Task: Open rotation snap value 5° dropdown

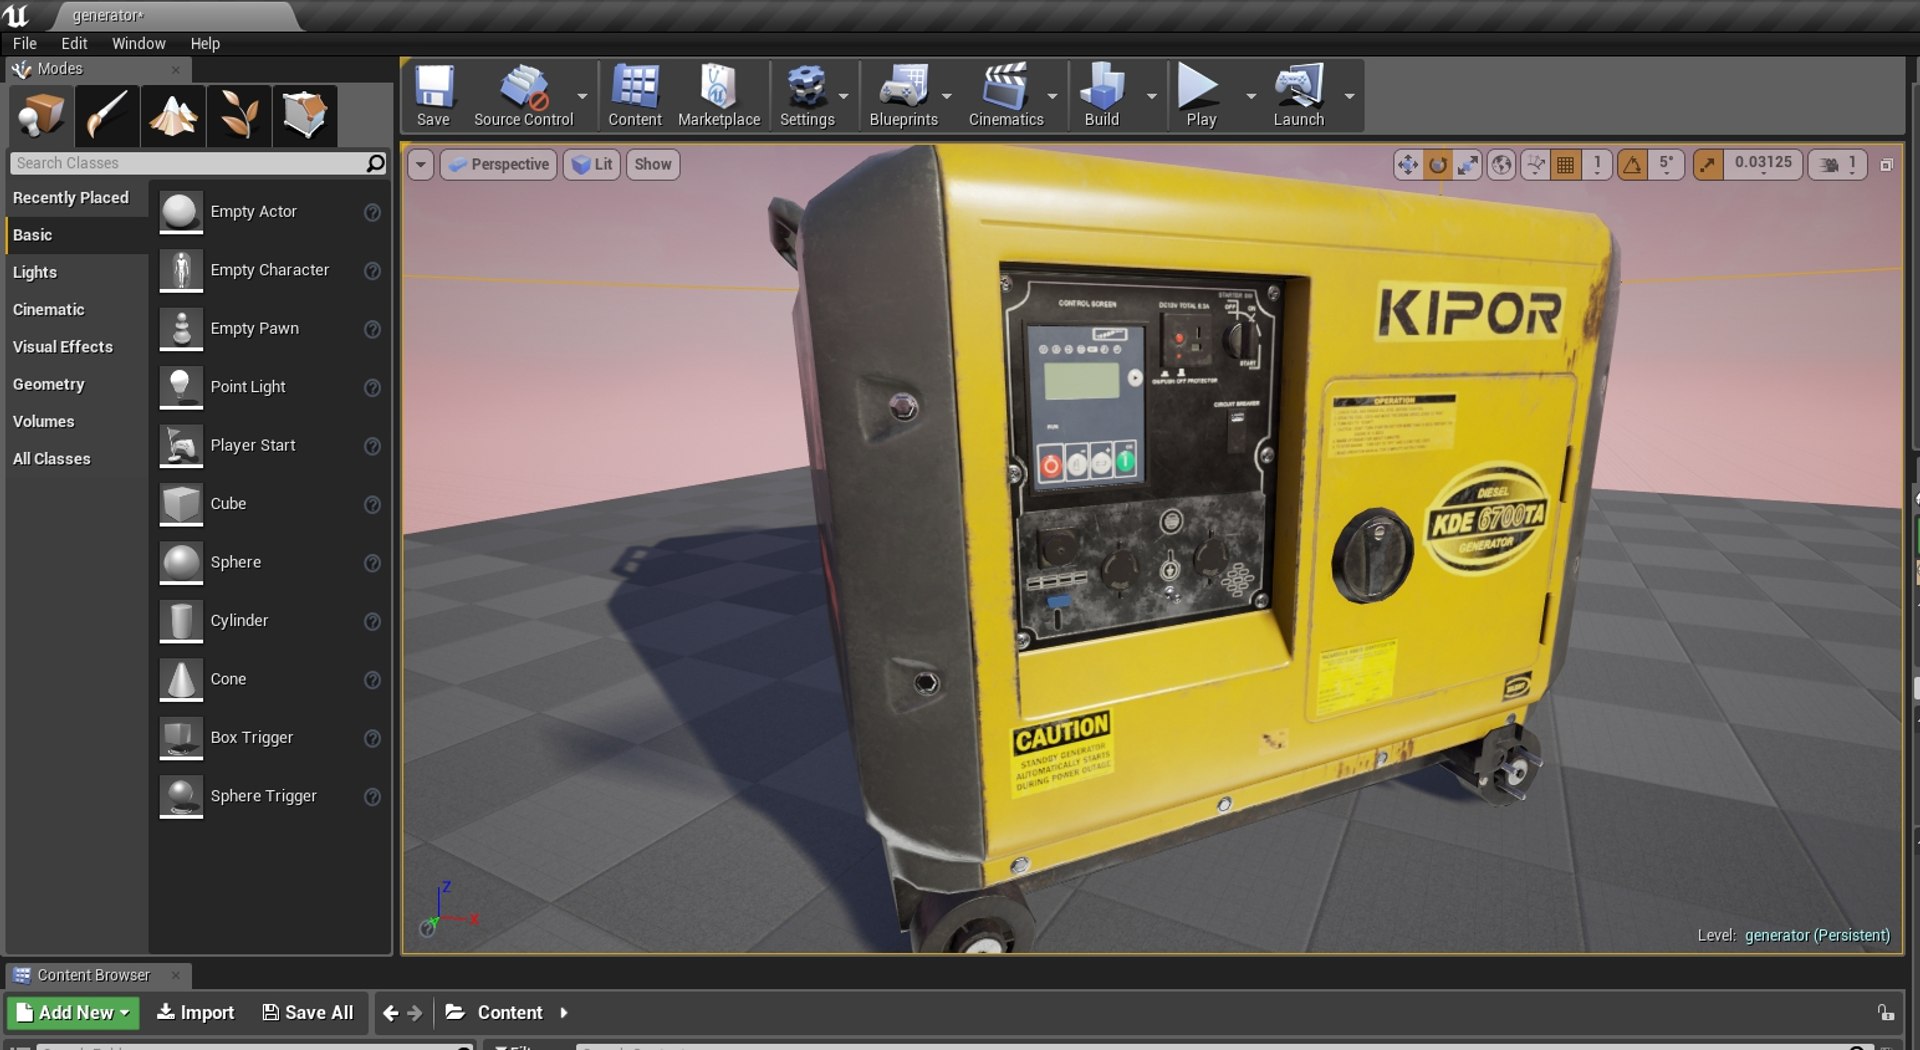Action: [1666, 165]
